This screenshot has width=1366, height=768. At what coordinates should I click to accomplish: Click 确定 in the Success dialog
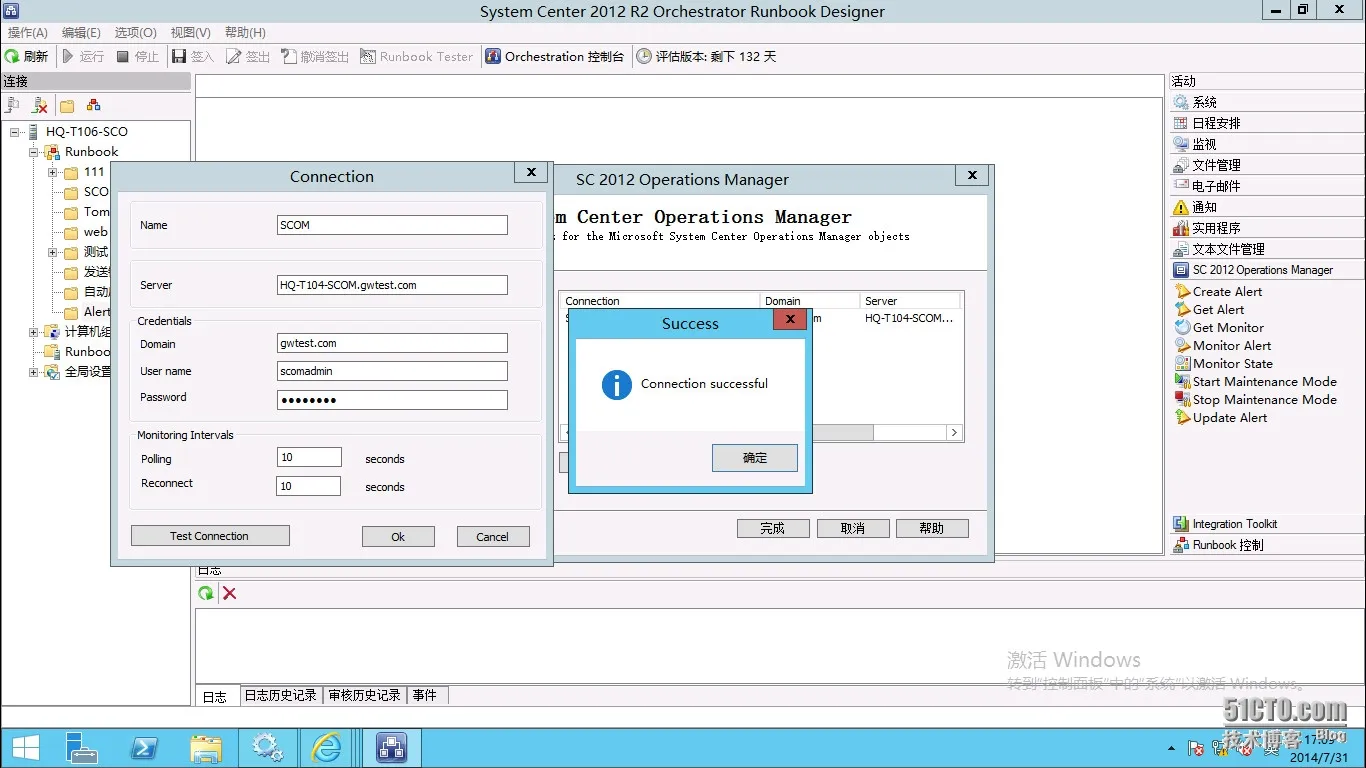[x=755, y=458]
